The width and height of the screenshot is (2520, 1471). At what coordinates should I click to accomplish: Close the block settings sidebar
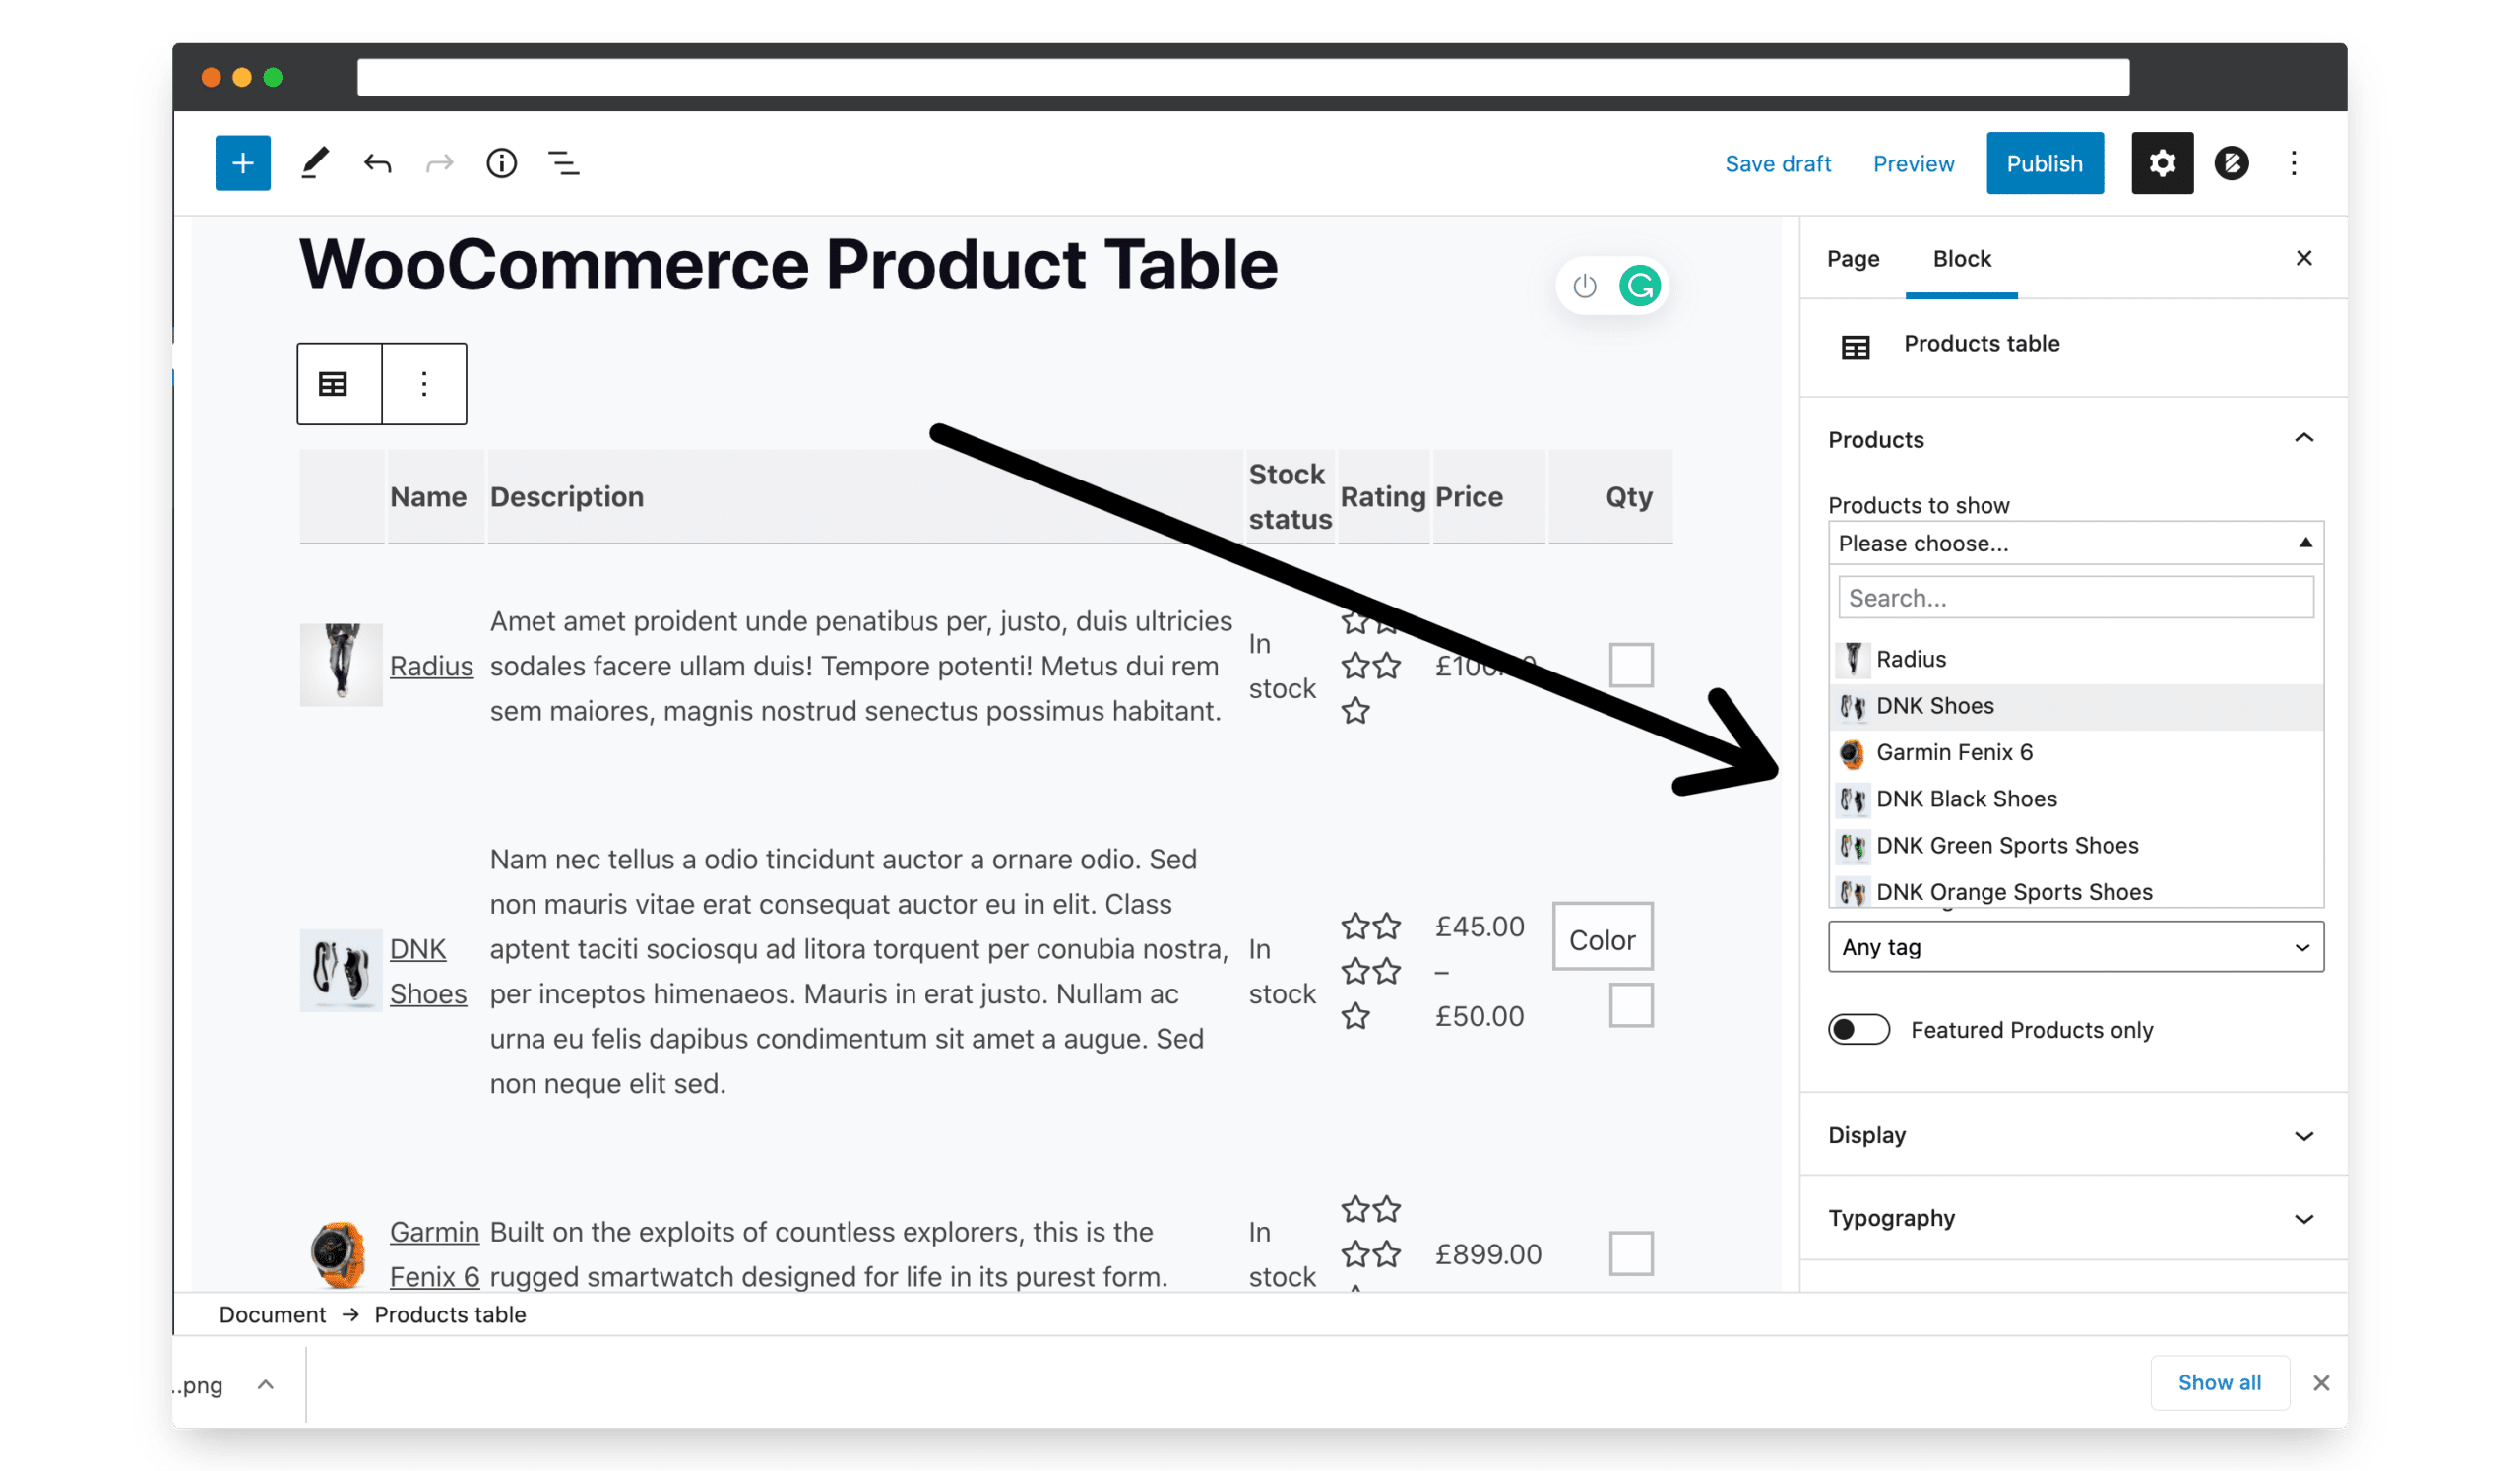pyautogui.click(x=2304, y=258)
